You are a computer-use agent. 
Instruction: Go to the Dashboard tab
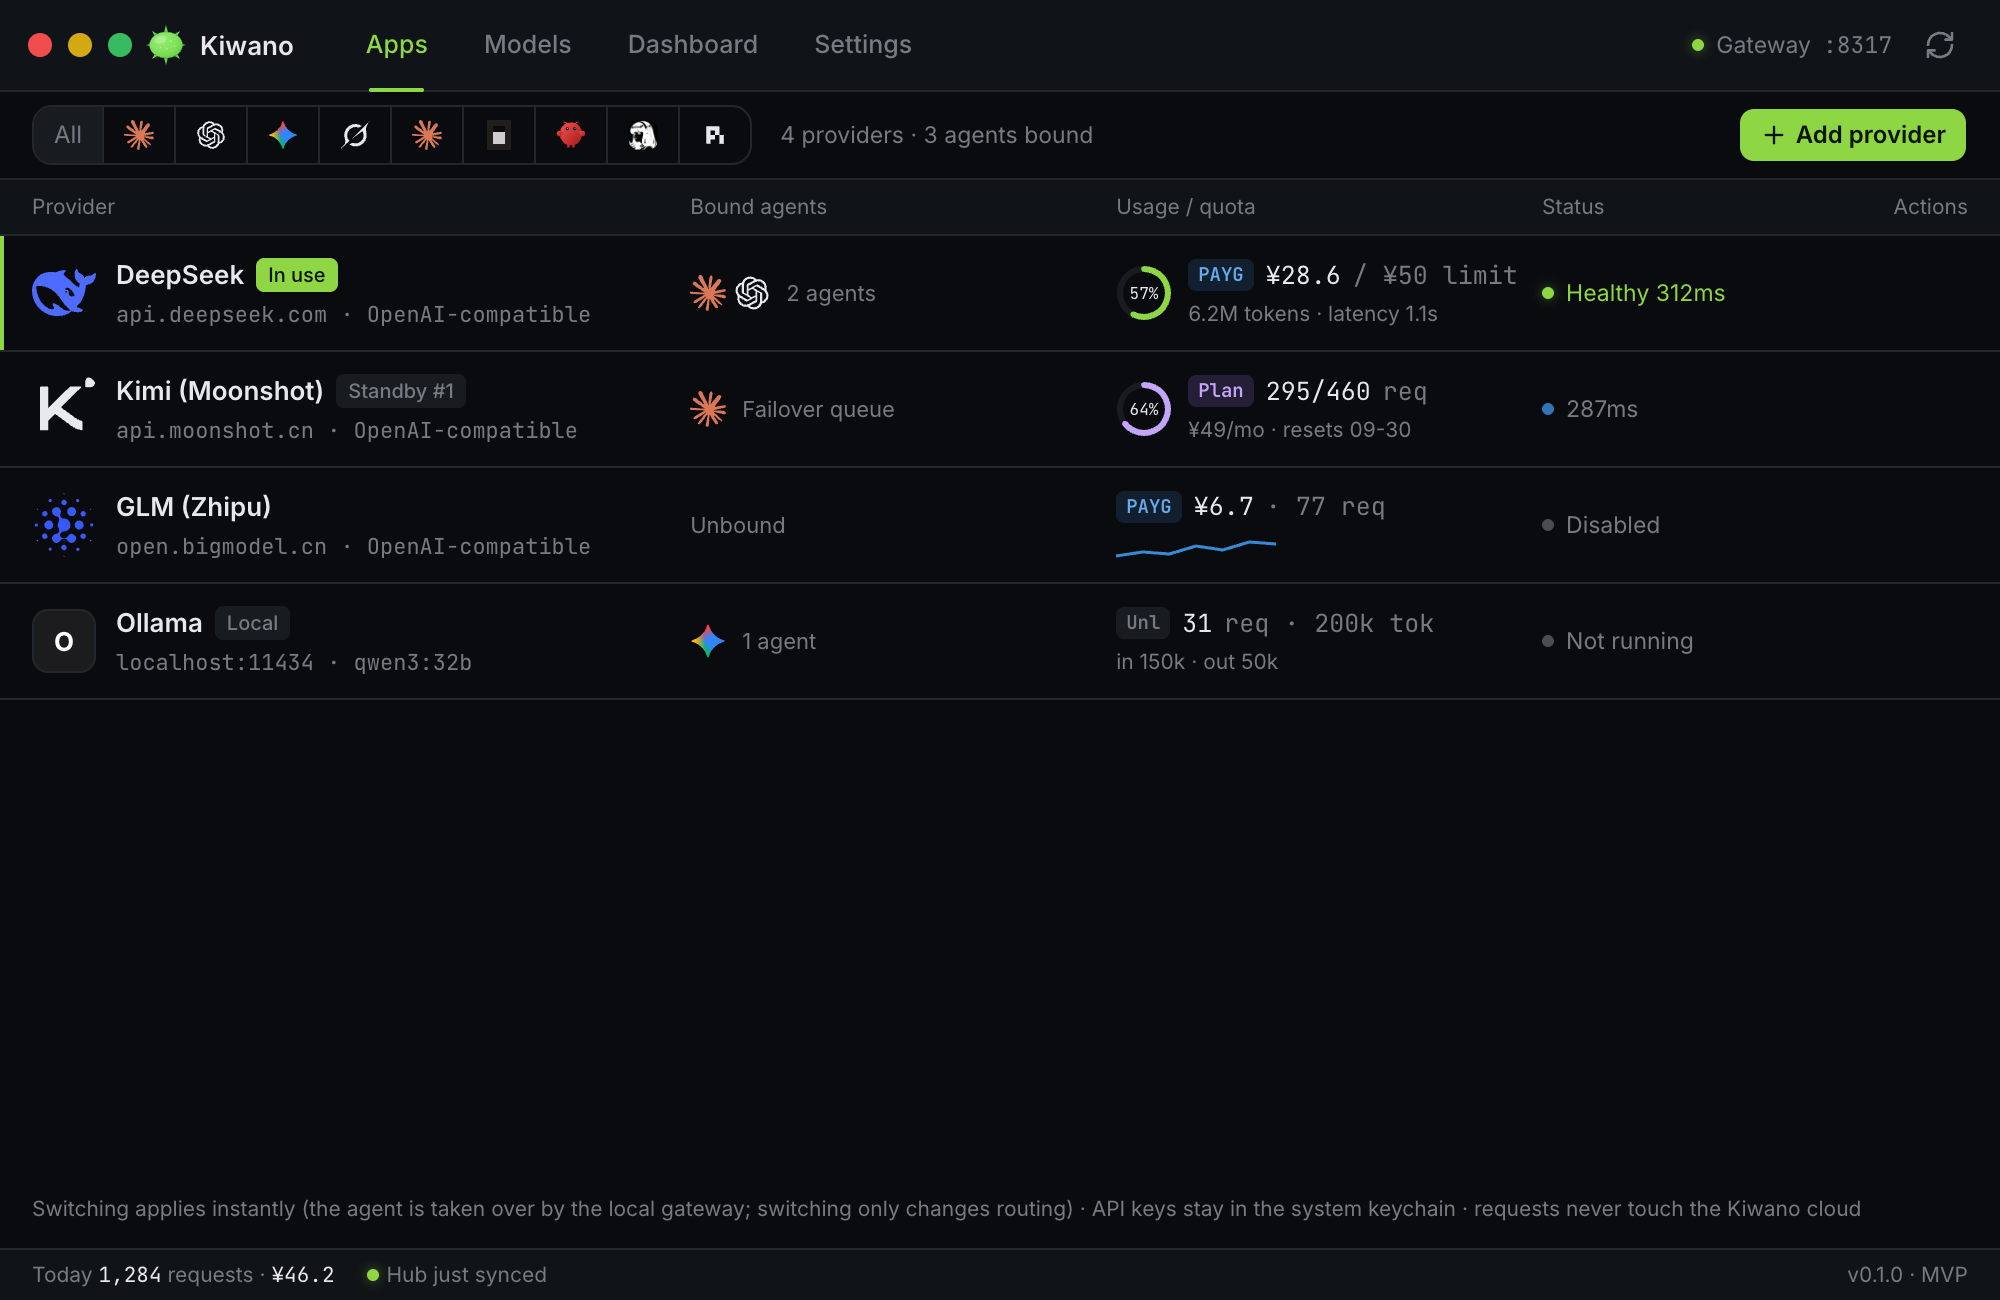(693, 45)
